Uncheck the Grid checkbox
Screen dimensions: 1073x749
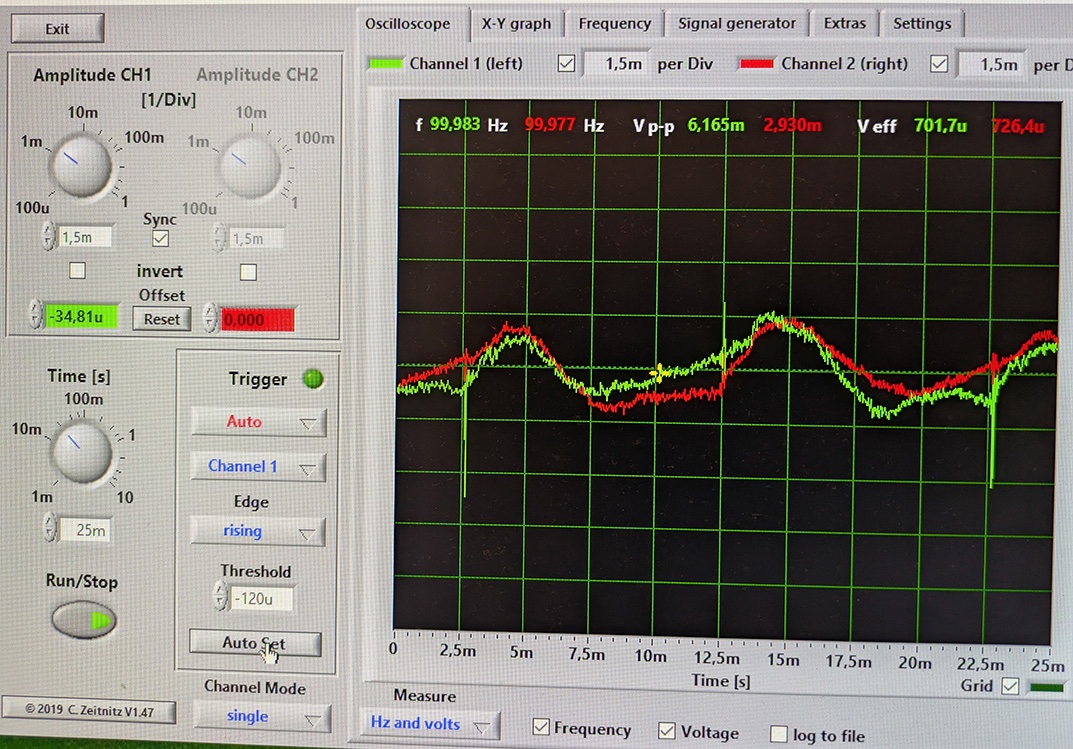pos(1011,686)
